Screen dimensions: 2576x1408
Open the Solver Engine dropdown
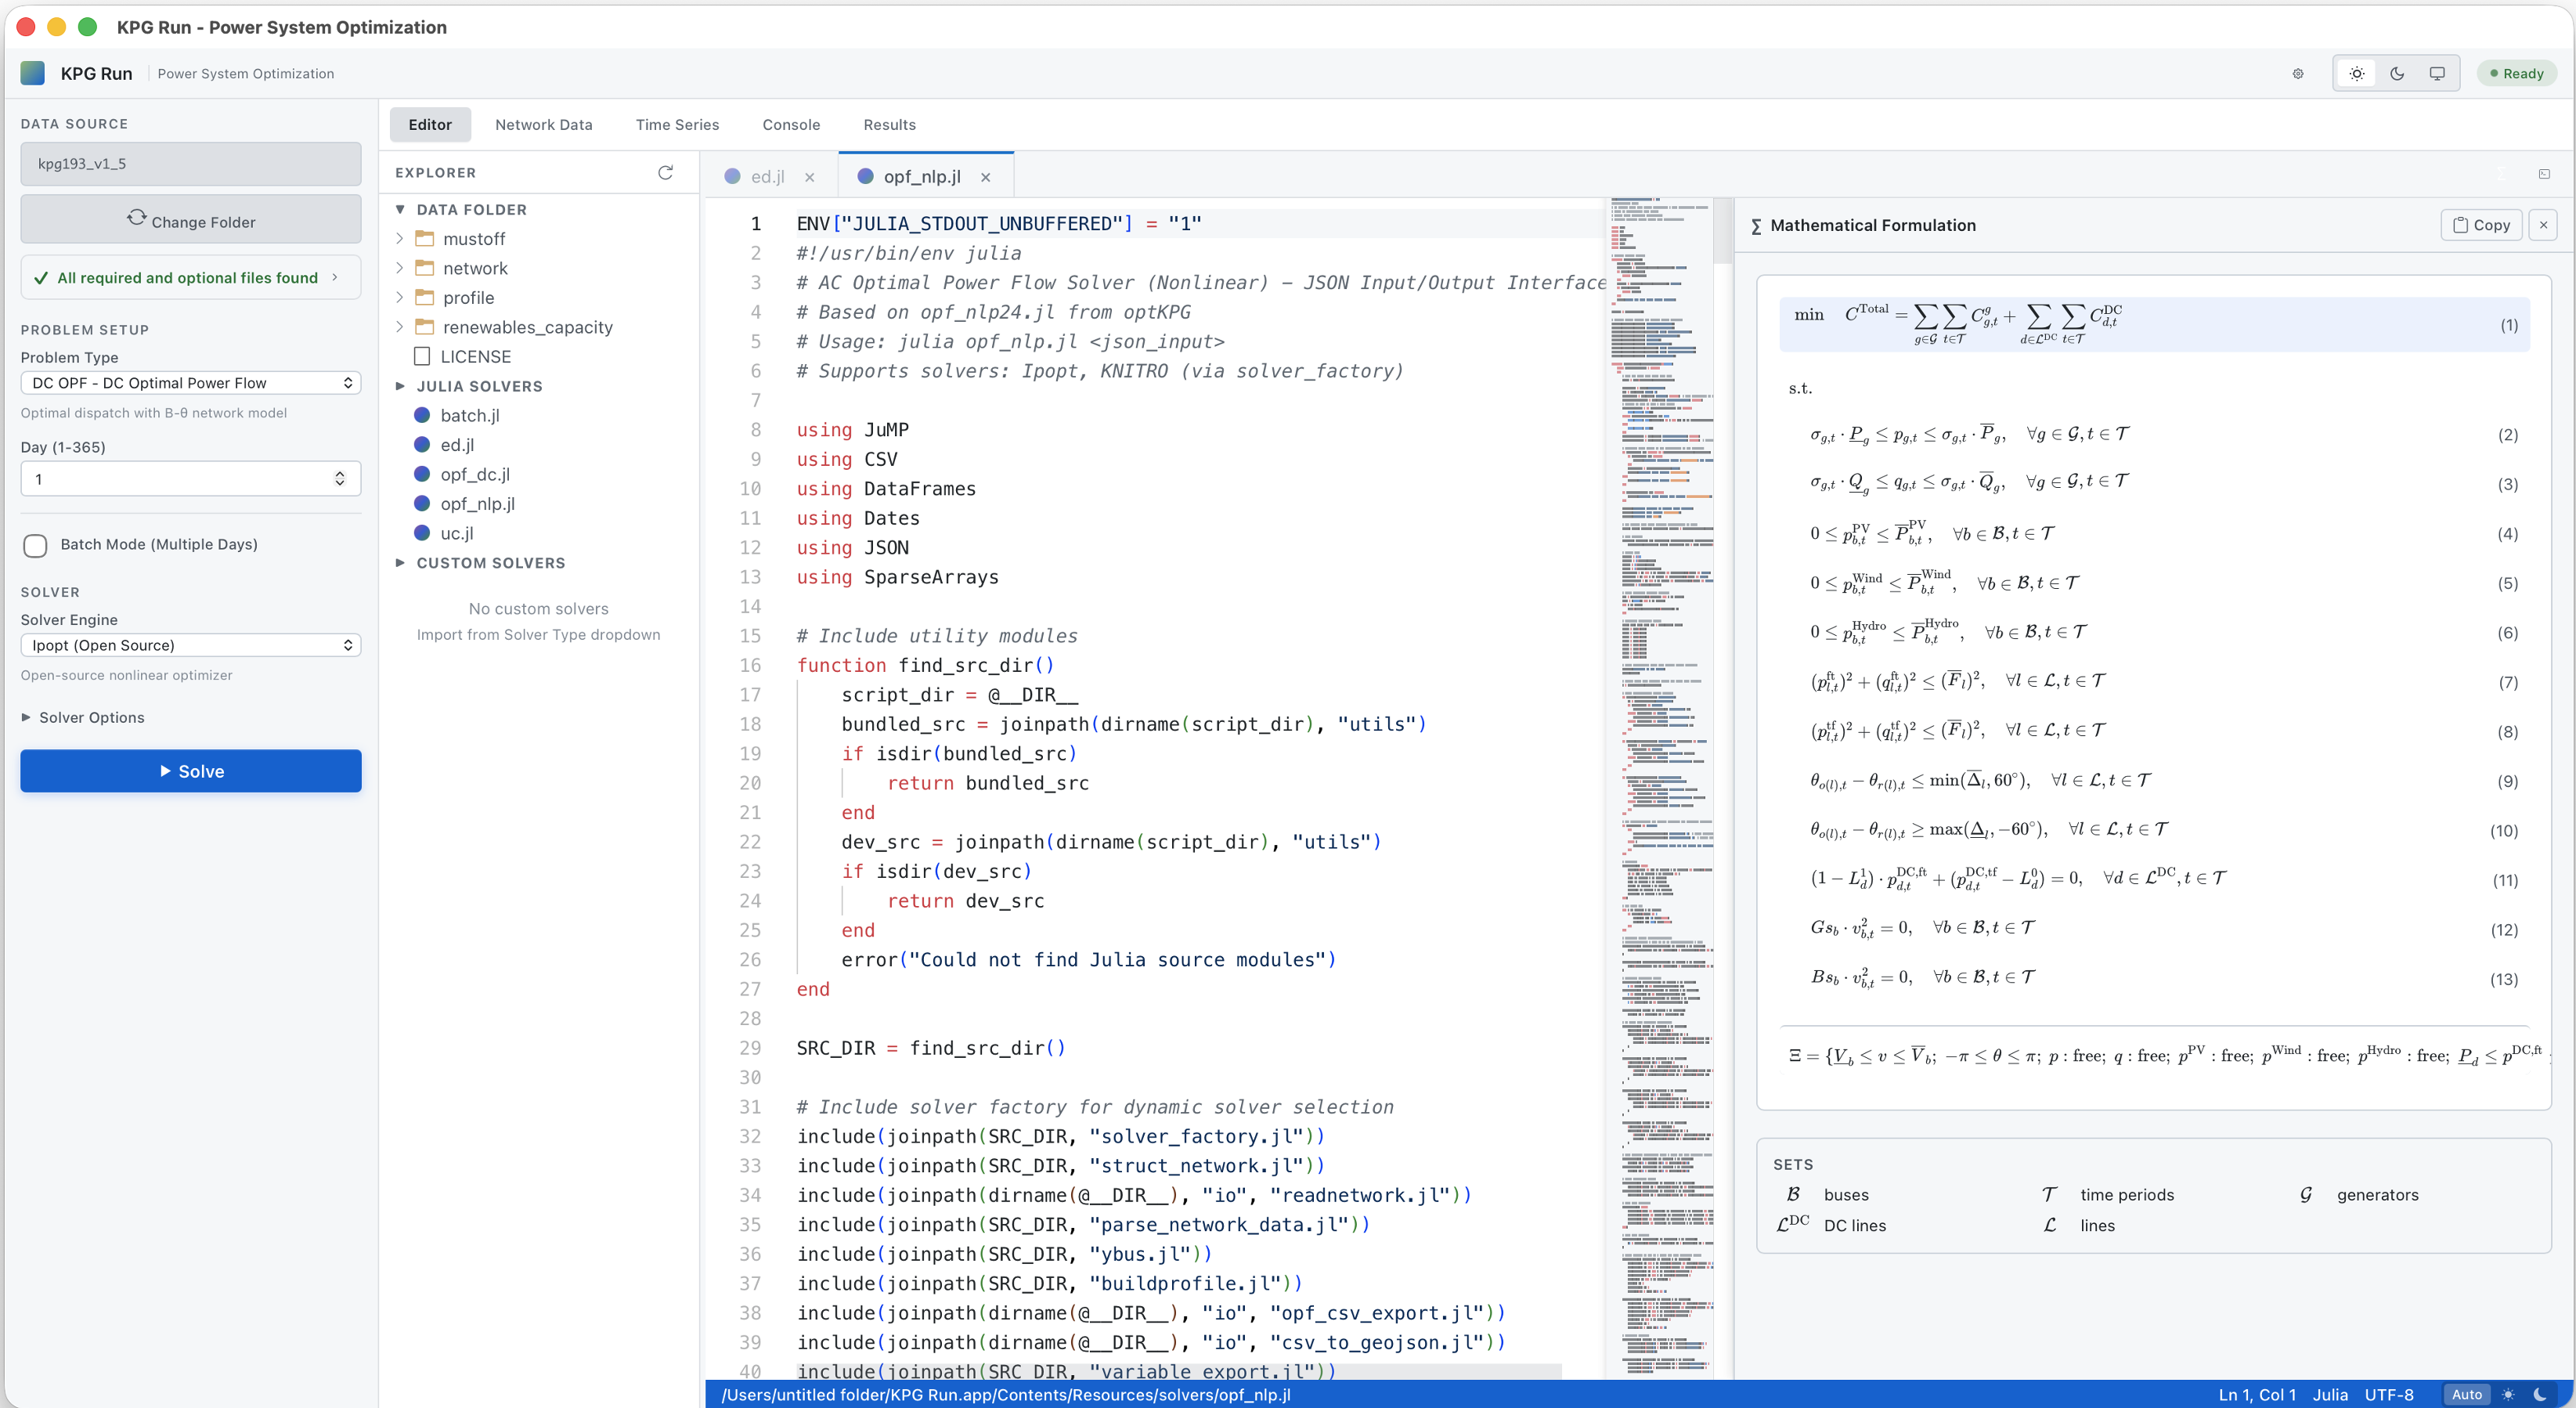click(x=190, y=645)
